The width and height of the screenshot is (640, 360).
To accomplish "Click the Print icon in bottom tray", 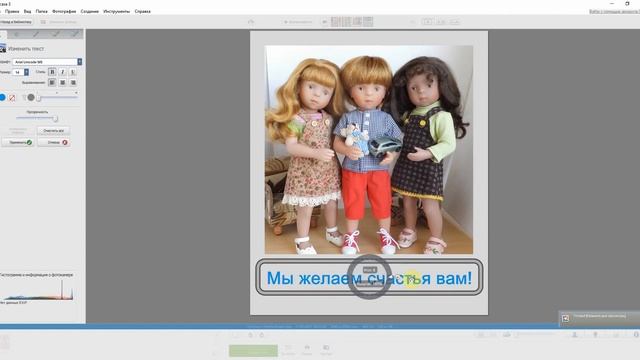I will coord(307,349).
